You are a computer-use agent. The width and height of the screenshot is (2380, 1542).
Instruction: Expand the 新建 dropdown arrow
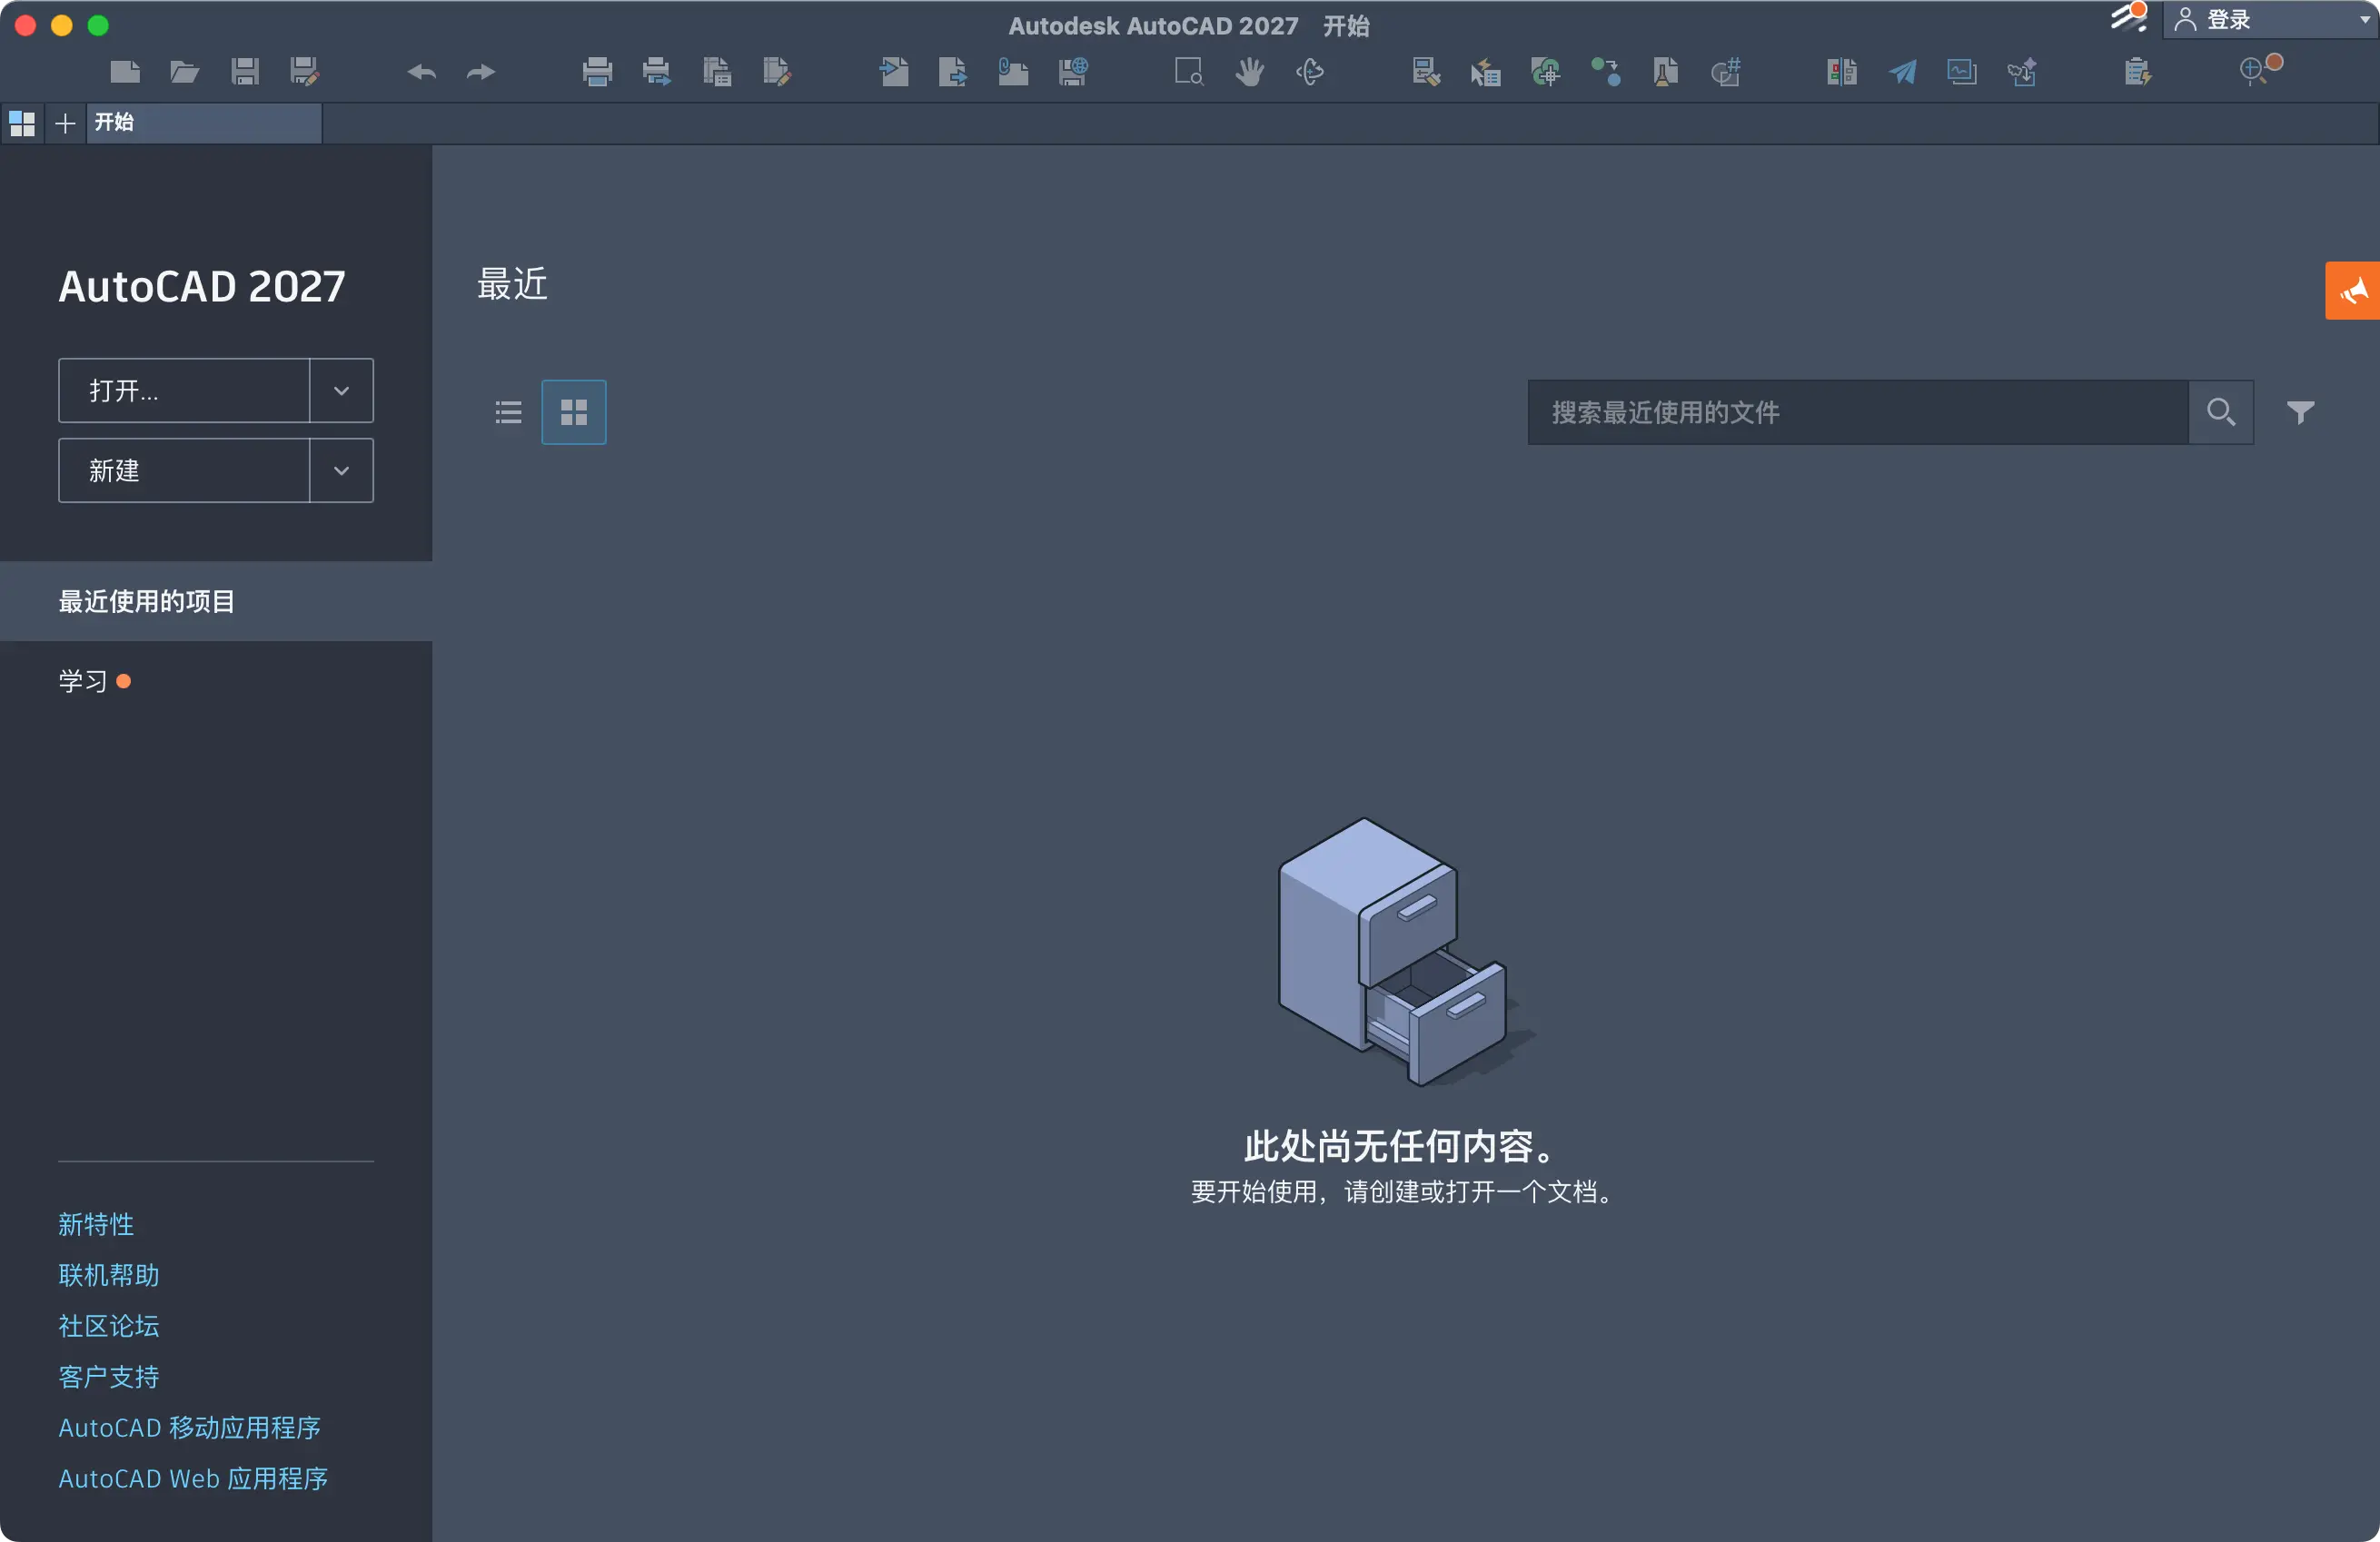(341, 471)
